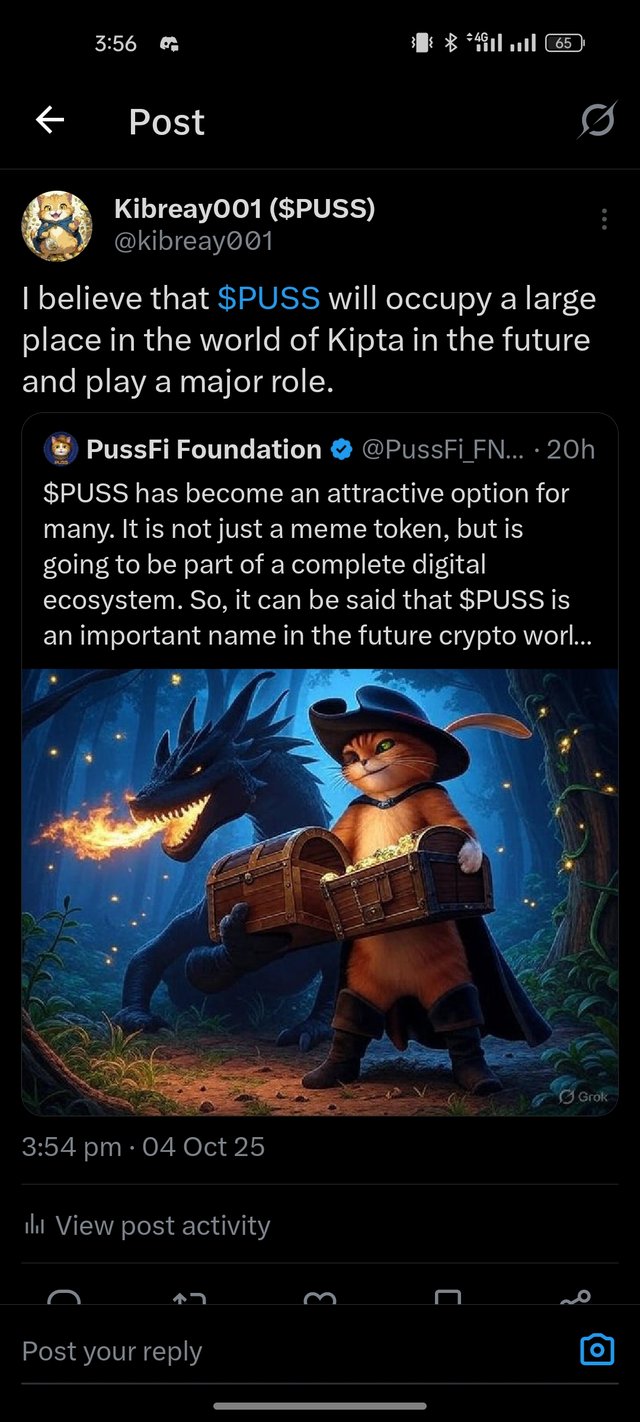Open the Kibreay001 ($PUSS) display name
This screenshot has height=1422, width=640.
tap(244, 209)
